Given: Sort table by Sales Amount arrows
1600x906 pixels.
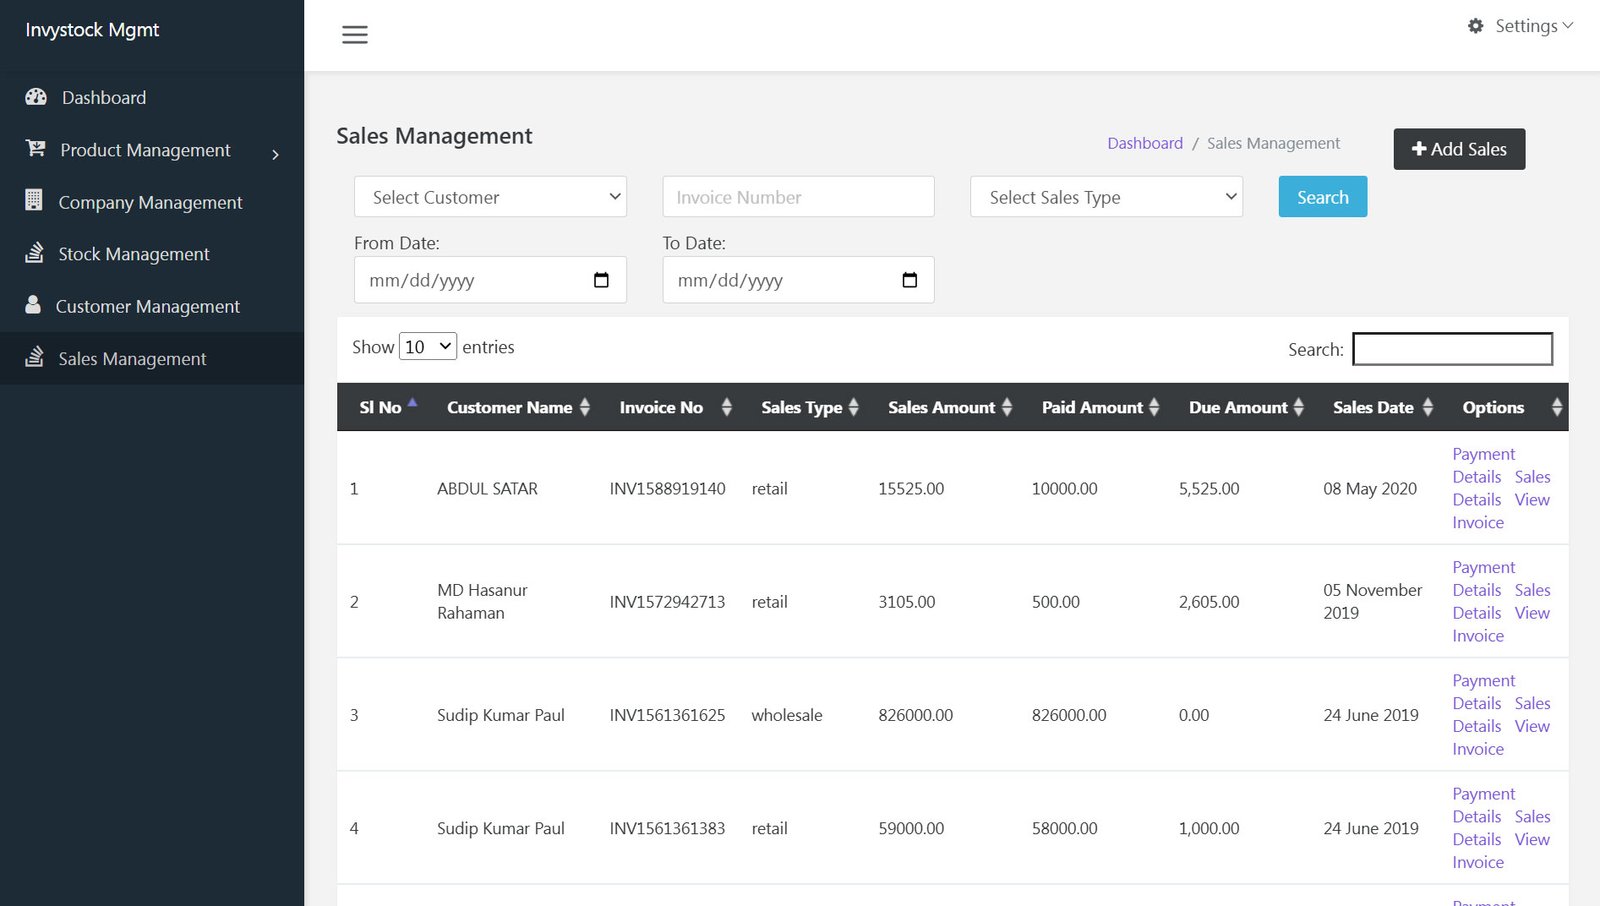Looking at the screenshot, I should pos(1007,407).
